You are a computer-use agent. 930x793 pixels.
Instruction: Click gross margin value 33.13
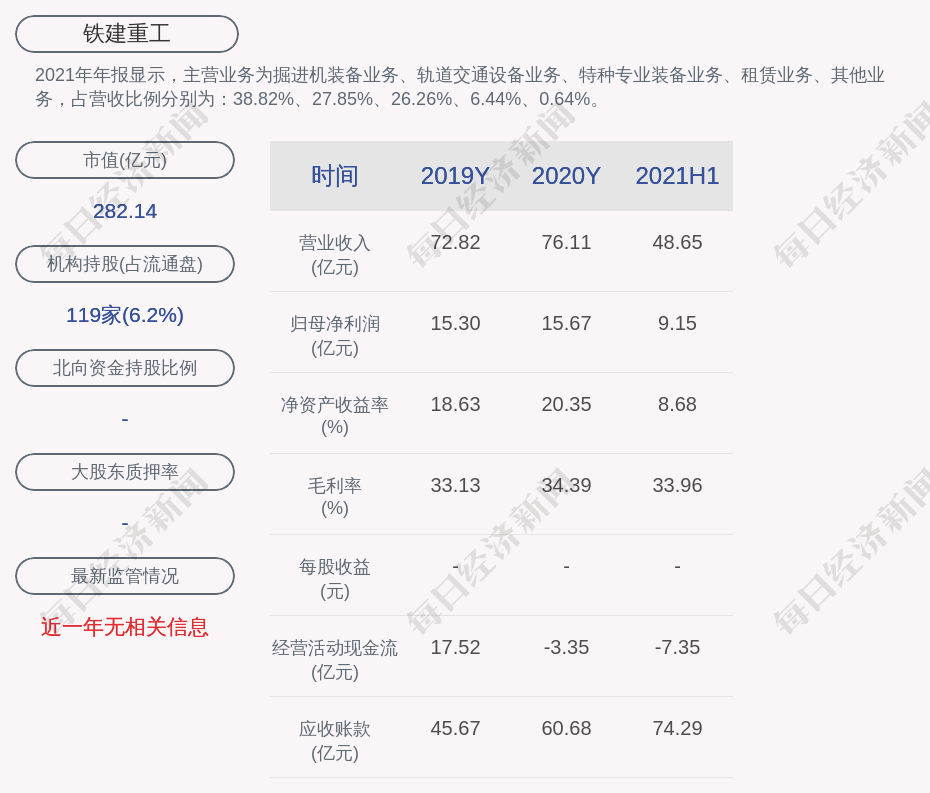coord(455,485)
